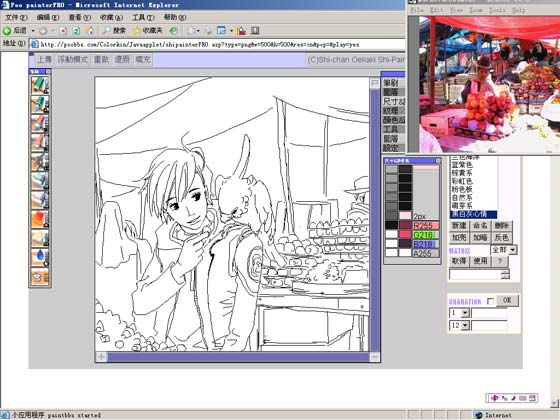Click the IE History round green icon
The image size is (560, 420).
174,31
